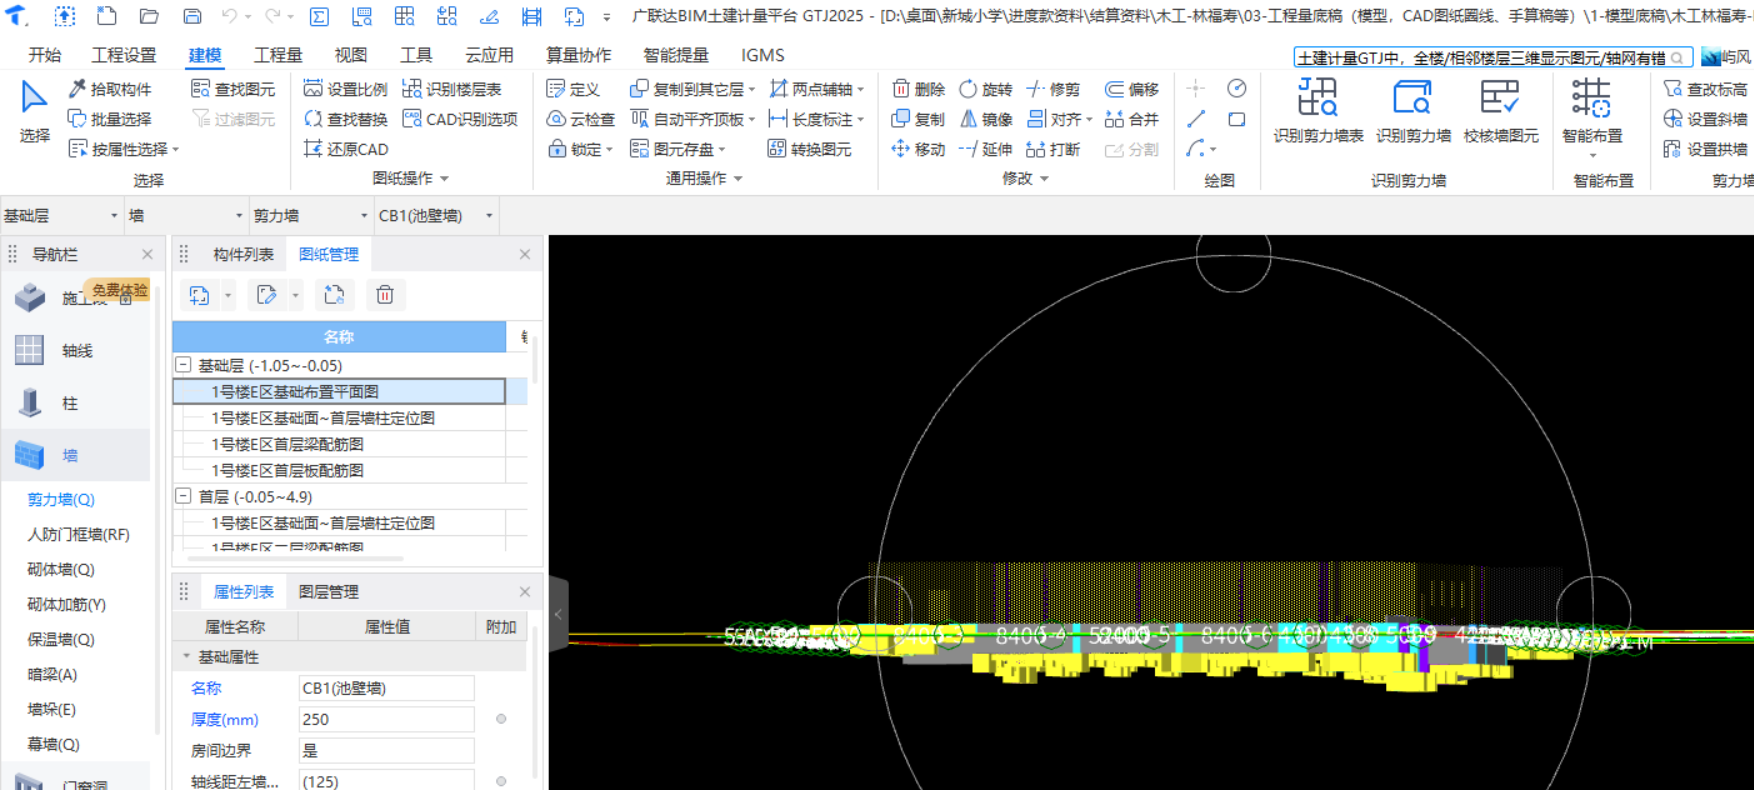Viewport: 1754px width, 790px height.
Task: Open 剪力墙 component type dropdown
Action: tap(311, 215)
